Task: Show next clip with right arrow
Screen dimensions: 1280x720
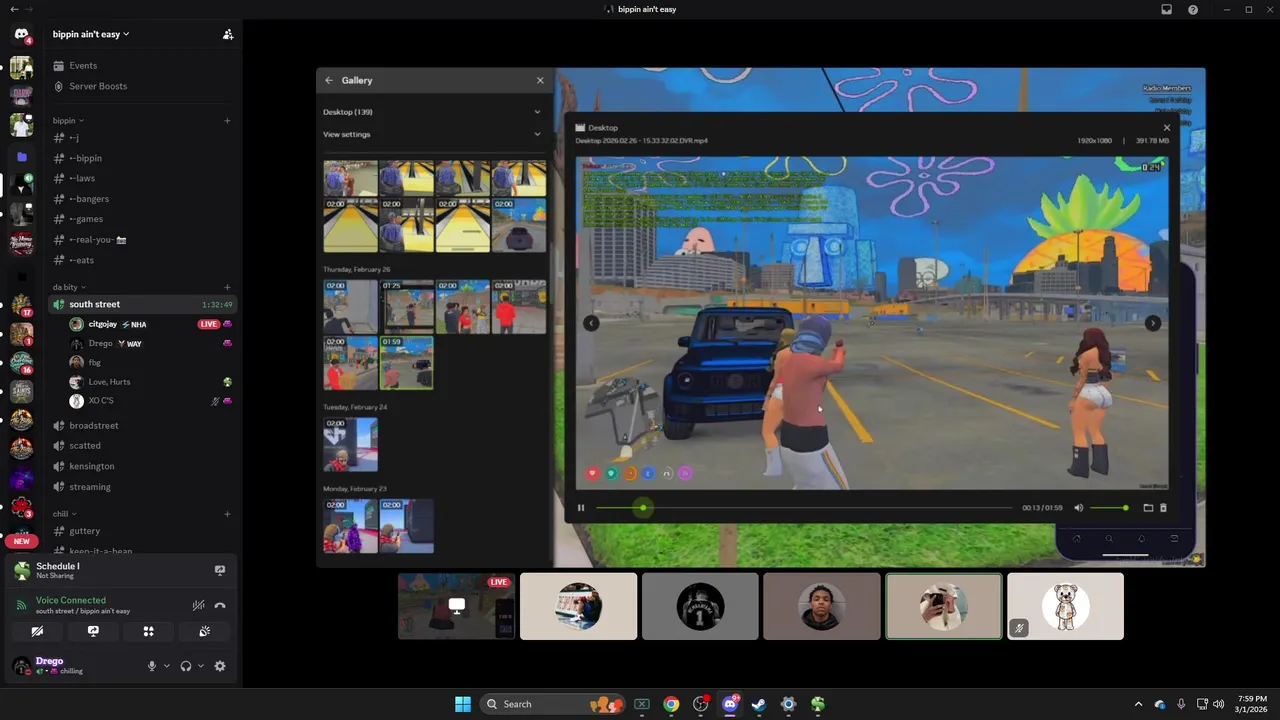Action: tap(1153, 323)
